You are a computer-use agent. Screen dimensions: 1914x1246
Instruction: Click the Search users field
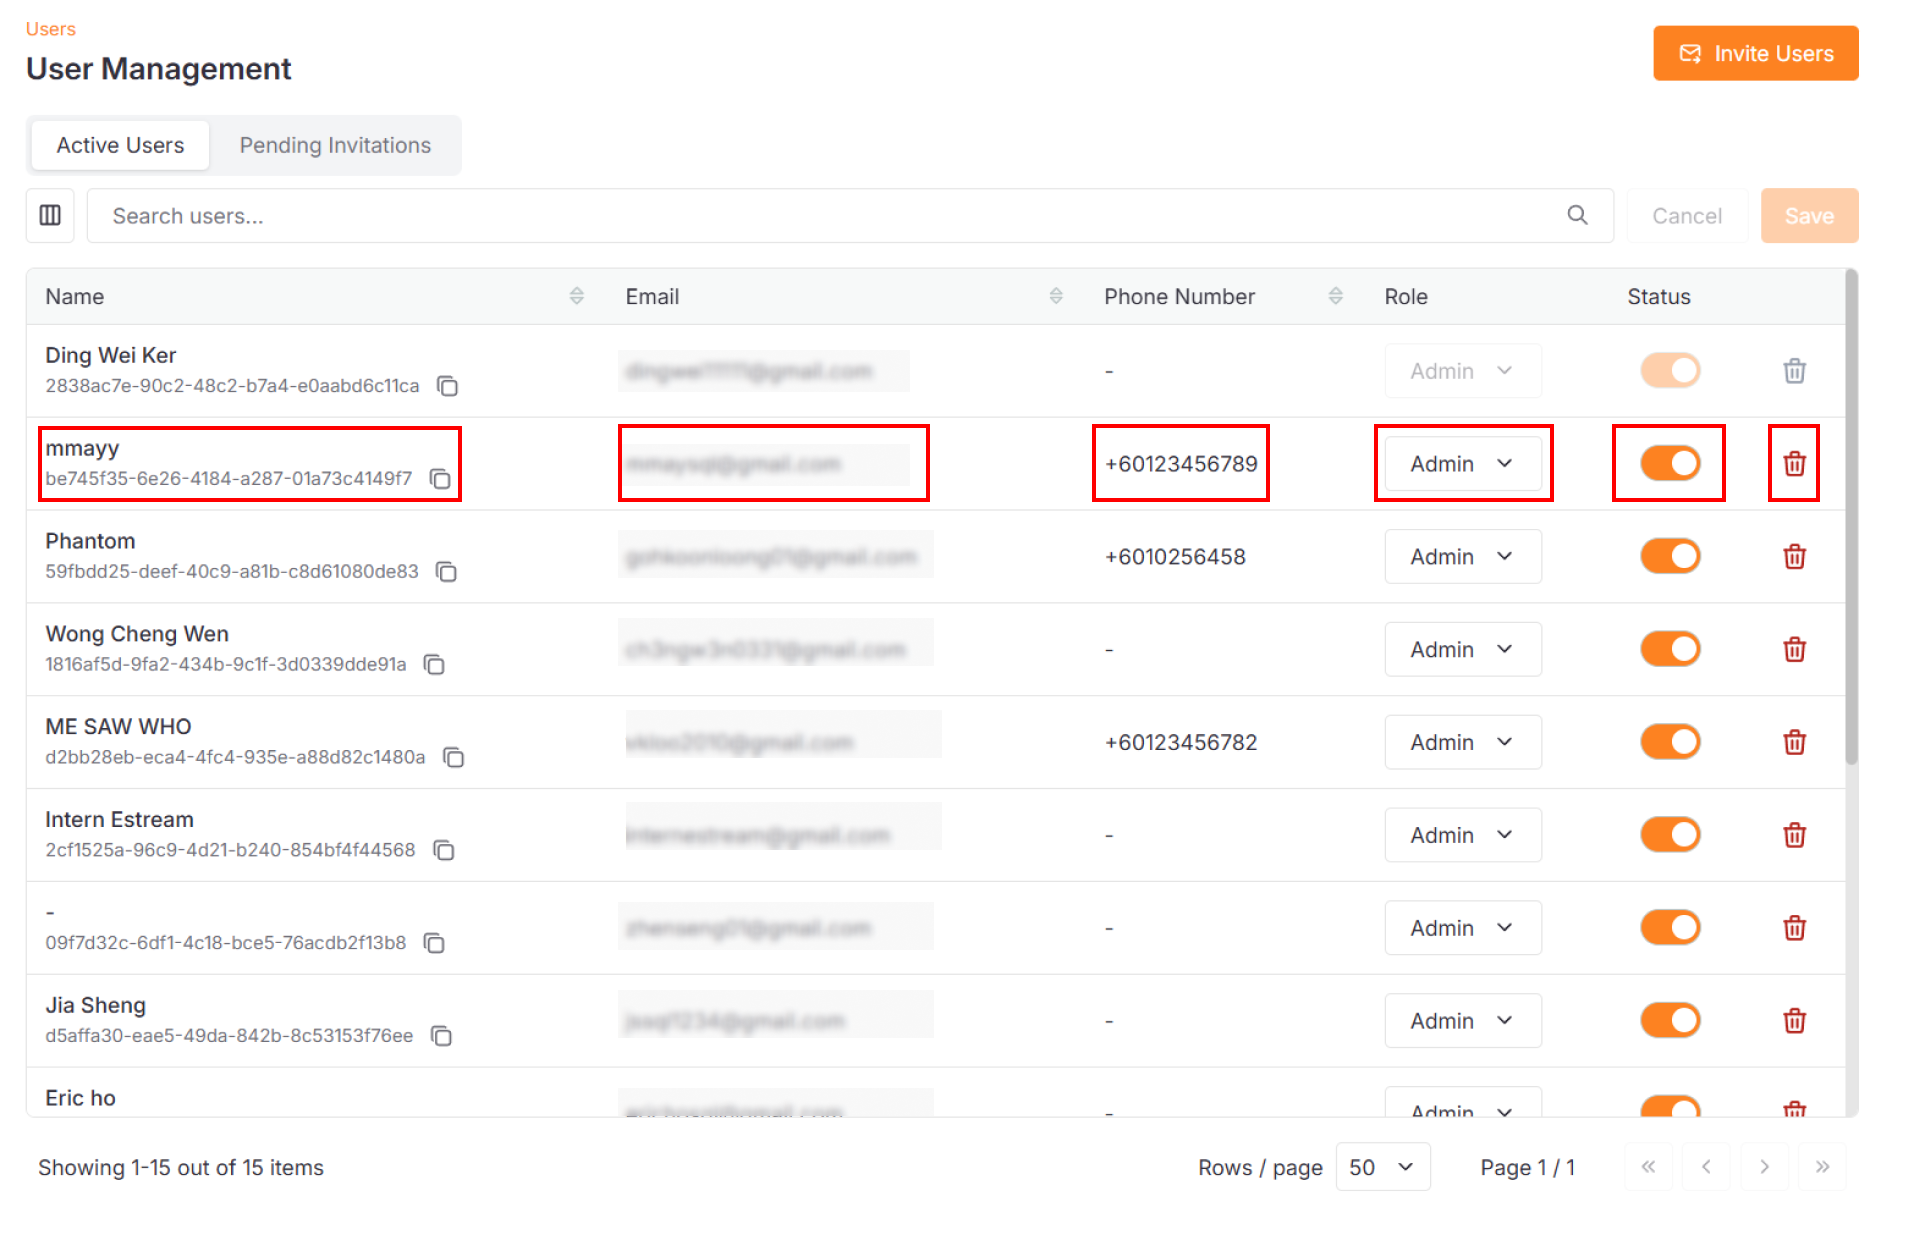pos(800,215)
